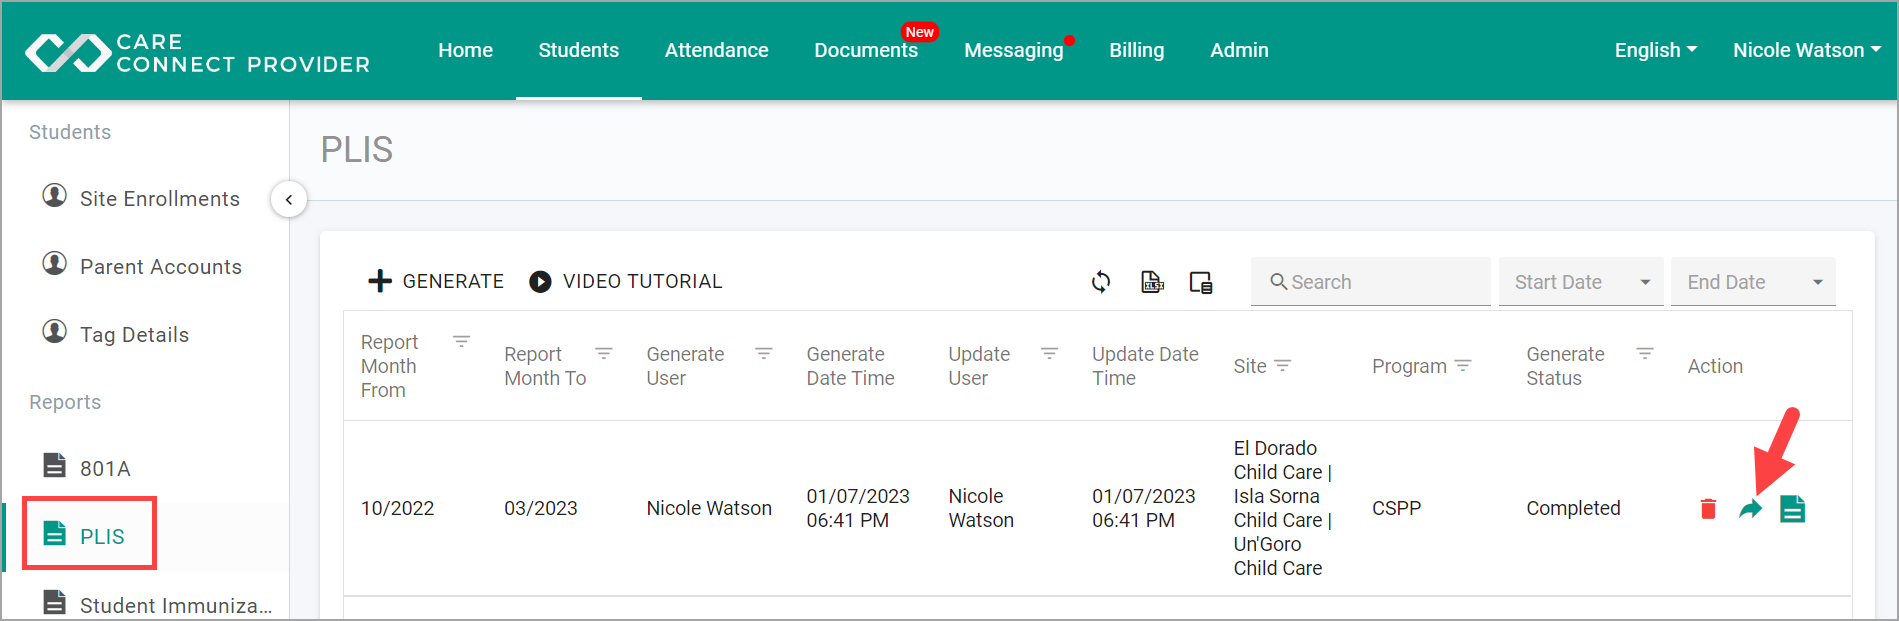
Task: Click the Care Connect Provider logo
Action: 198,53
